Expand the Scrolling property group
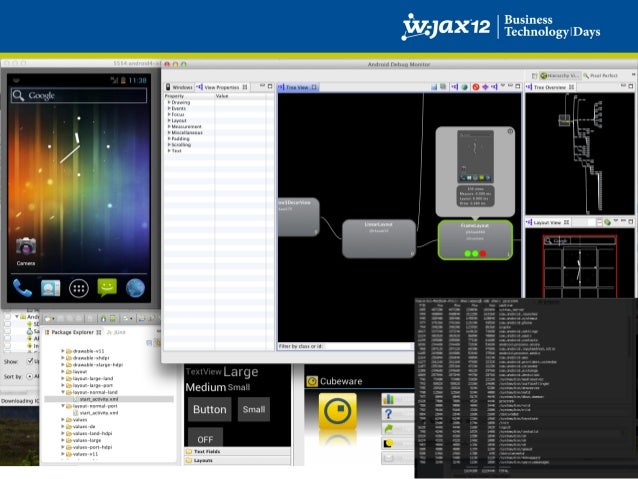638x479 pixels. pyautogui.click(x=169, y=144)
